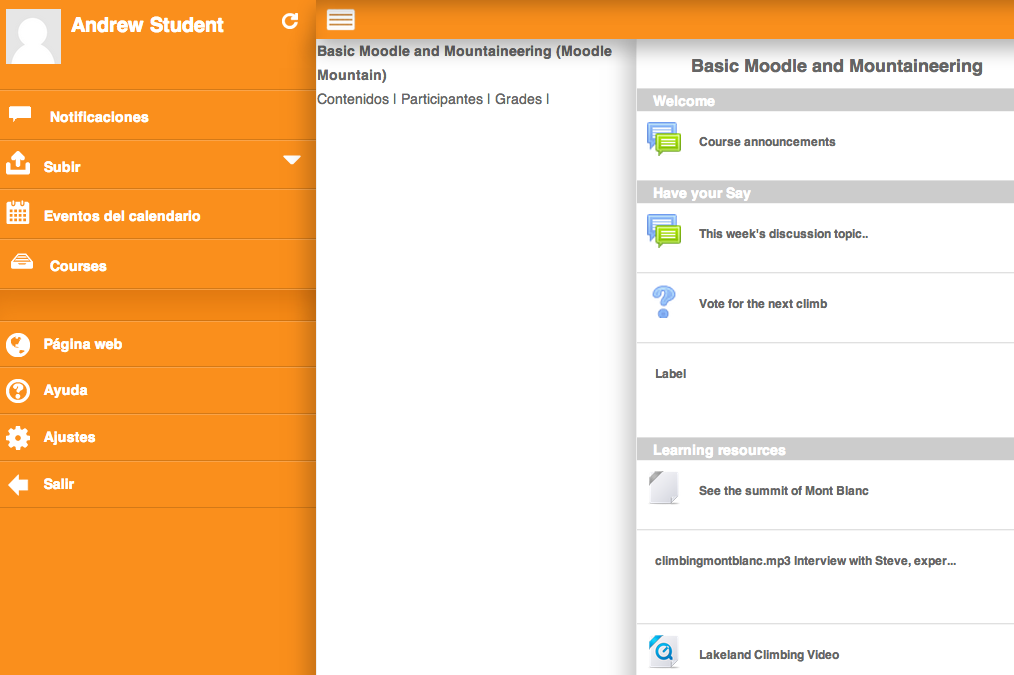Open the Participantes link
1014x675 pixels.
442,99
